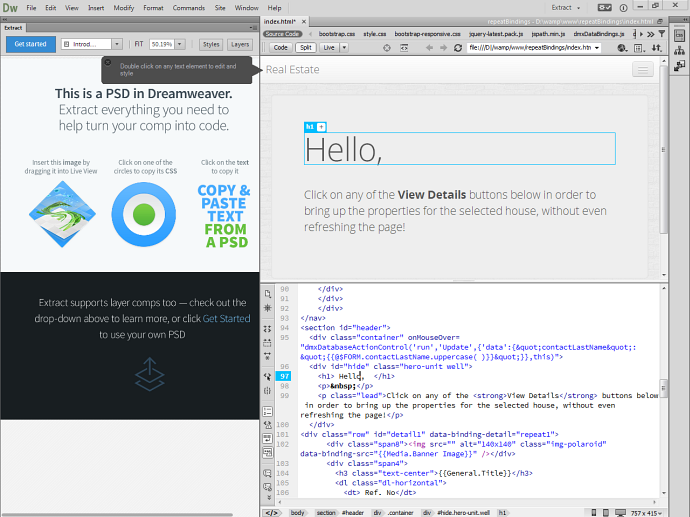Open Documents icon in the coding toolbar
Viewport: 690px width, 517px height.
268,293
